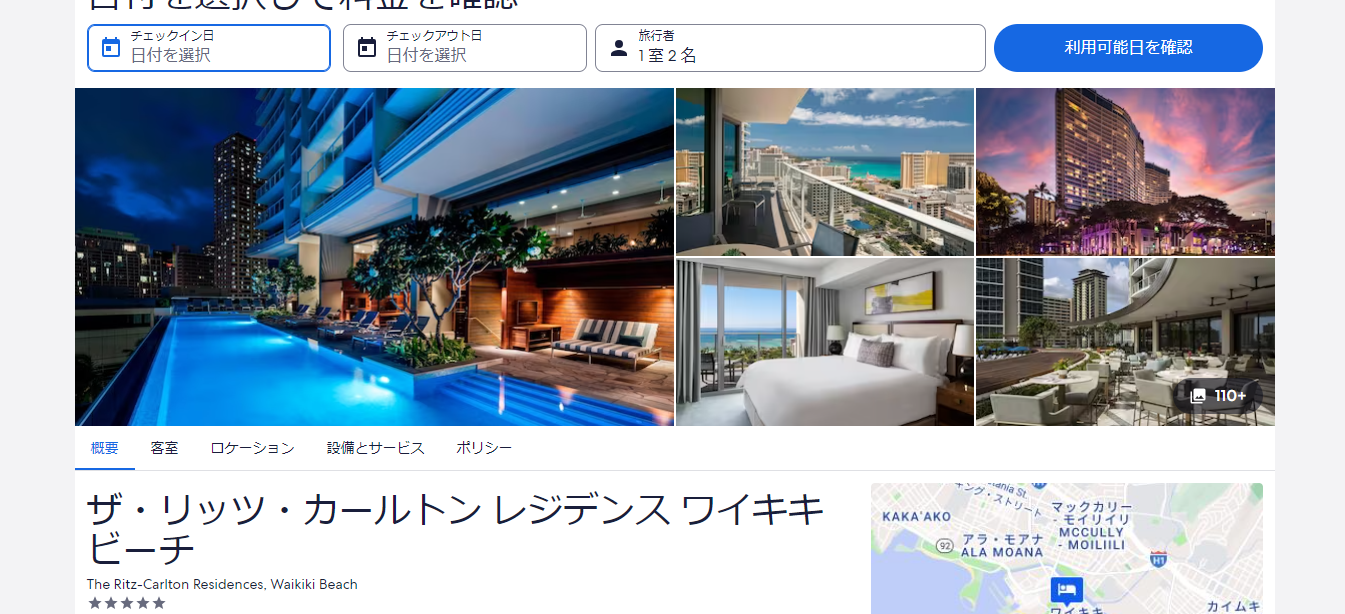Image resolution: width=1345 pixels, height=614 pixels.
Task: Click the check-in calendar icon
Action: 111,47
